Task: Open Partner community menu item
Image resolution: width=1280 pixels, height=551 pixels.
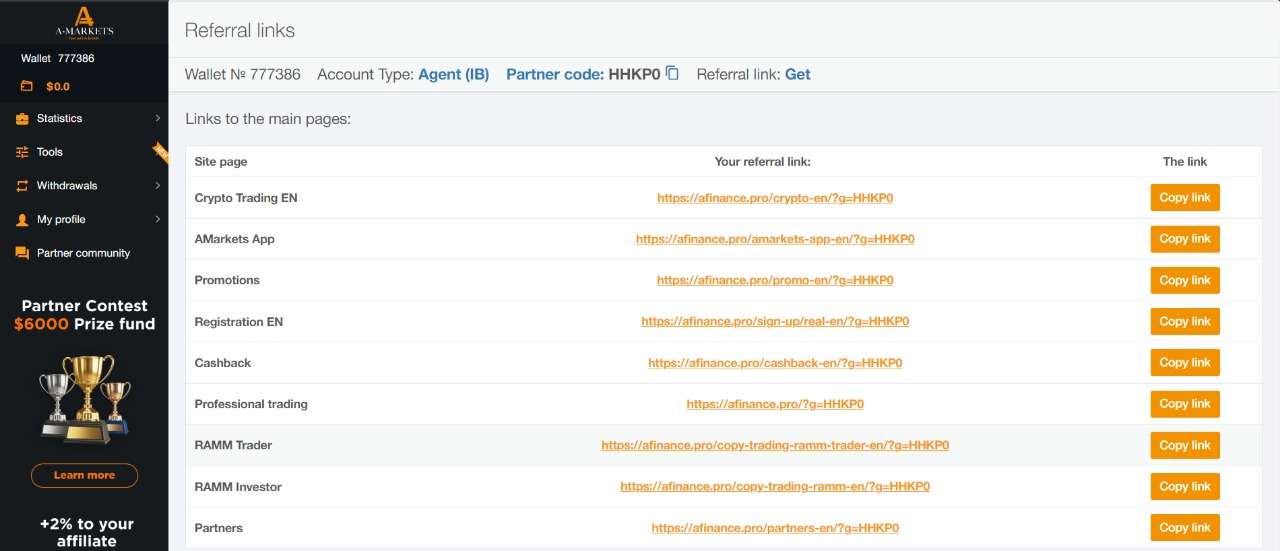Action: 83,254
